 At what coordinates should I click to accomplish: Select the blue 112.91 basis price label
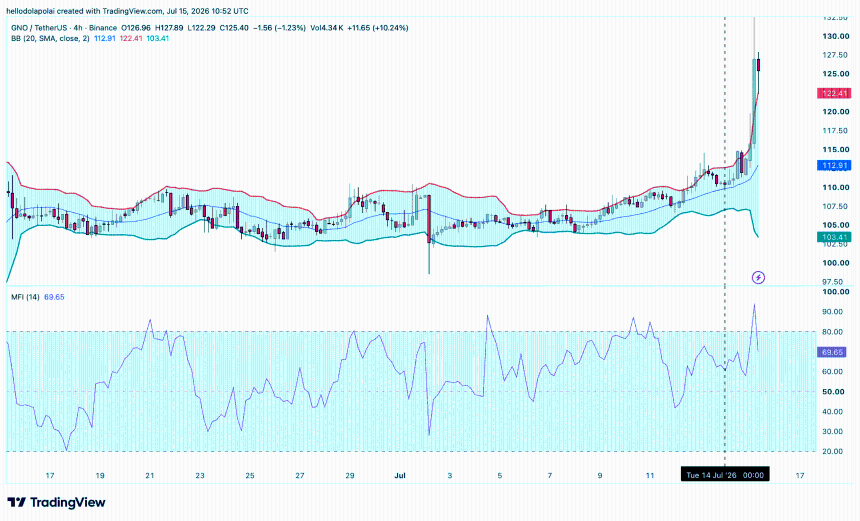point(834,165)
